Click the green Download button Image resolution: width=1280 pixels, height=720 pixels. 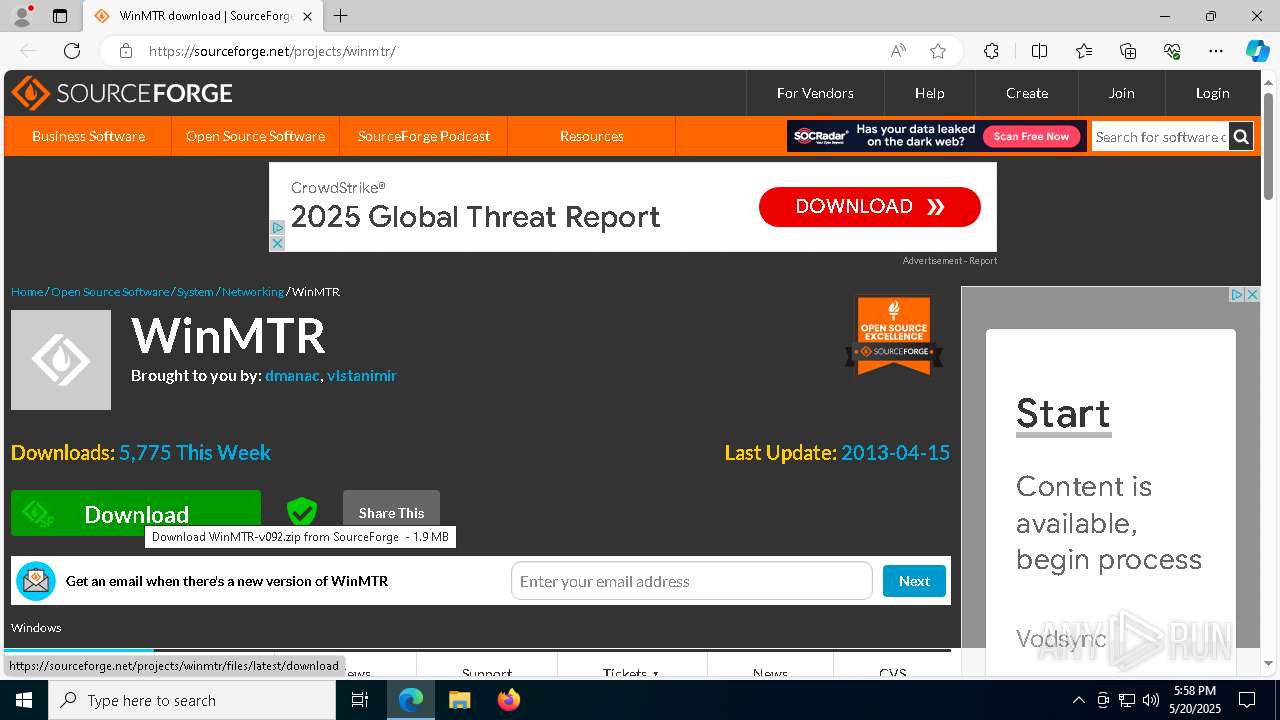point(136,513)
